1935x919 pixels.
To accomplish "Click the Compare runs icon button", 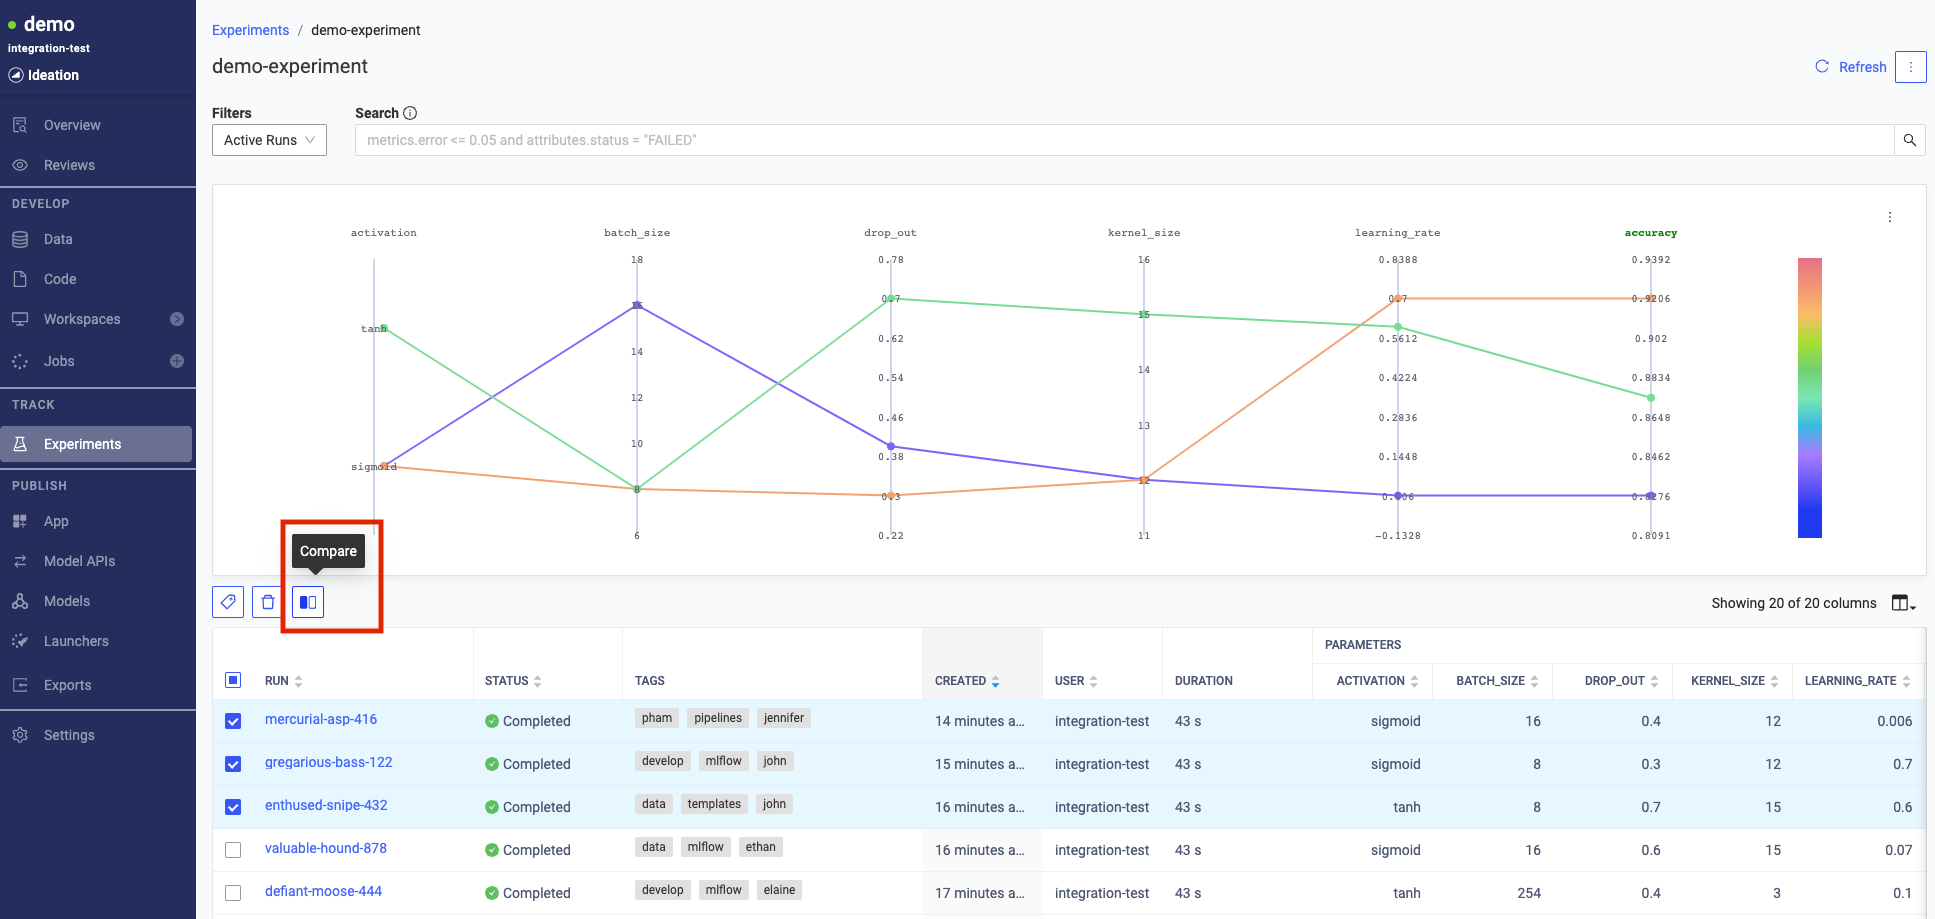I will click(x=308, y=602).
